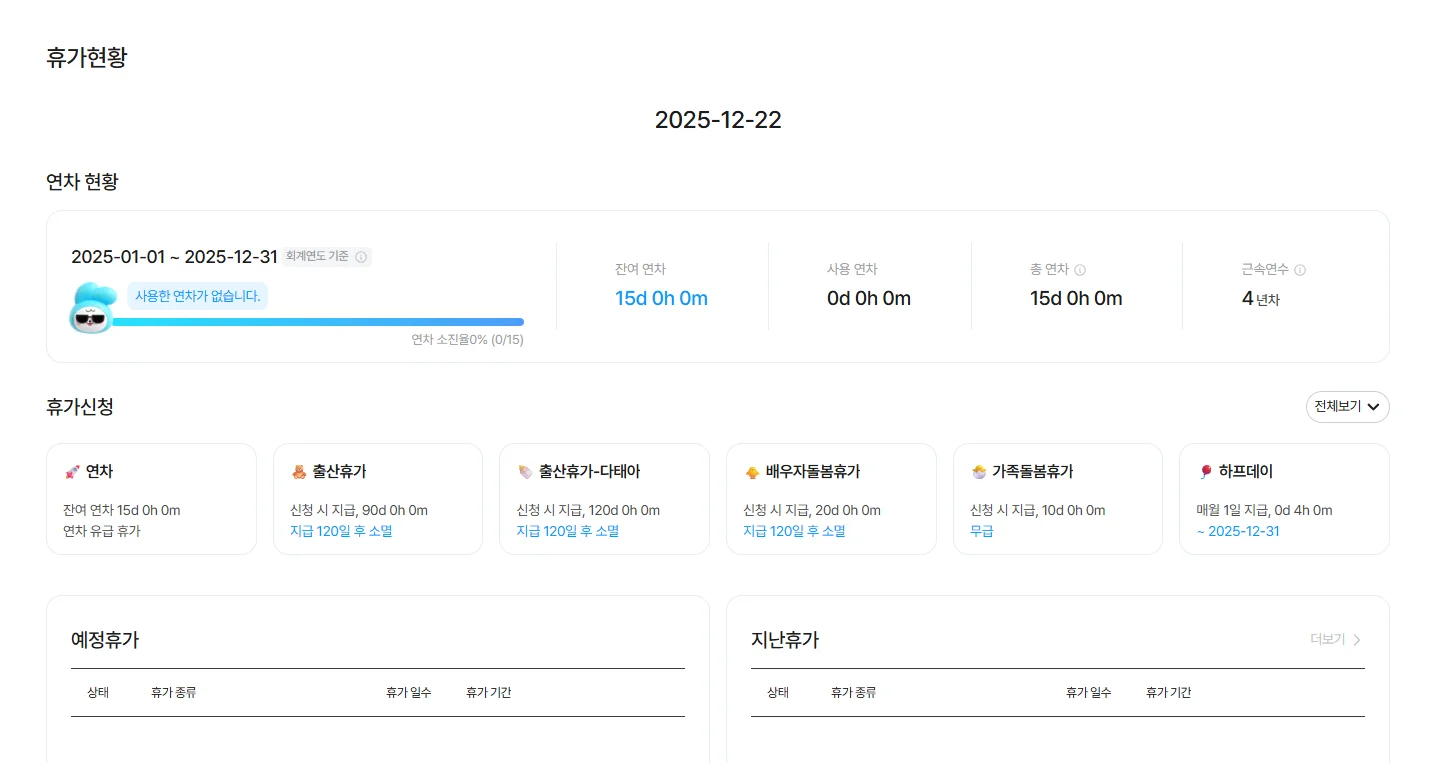Select the 잔여 연차 value showing 15d 0h 0m
The width and height of the screenshot is (1437, 763).
[x=661, y=298]
